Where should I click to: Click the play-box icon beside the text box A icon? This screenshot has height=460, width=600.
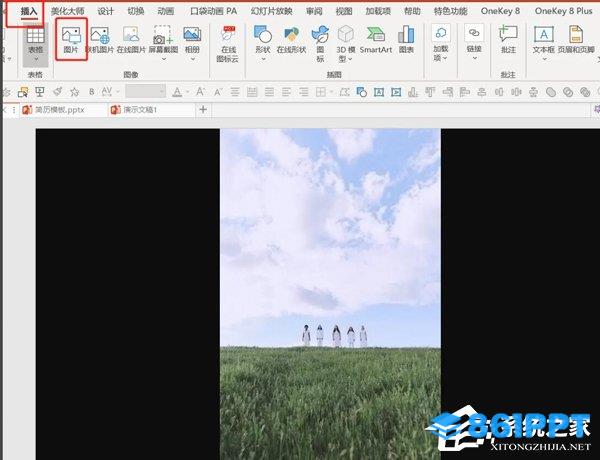[x=396, y=92]
